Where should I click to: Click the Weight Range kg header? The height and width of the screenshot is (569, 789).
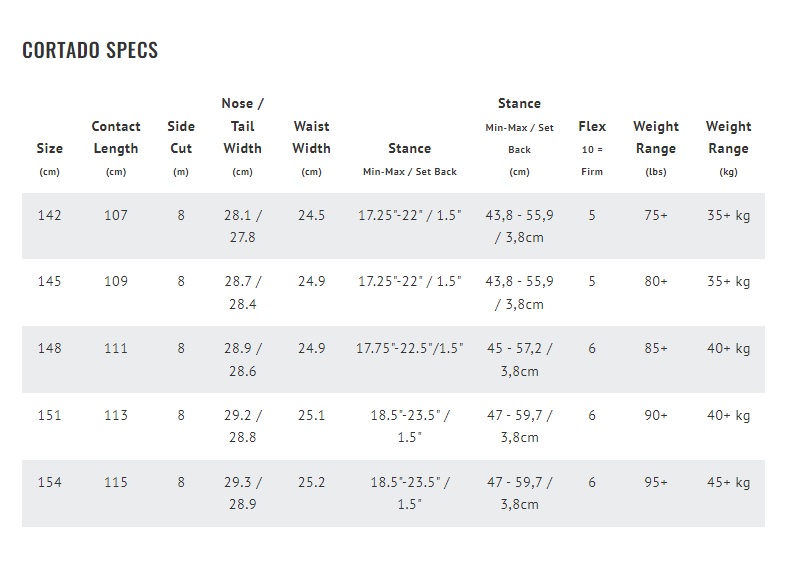tap(728, 148)
